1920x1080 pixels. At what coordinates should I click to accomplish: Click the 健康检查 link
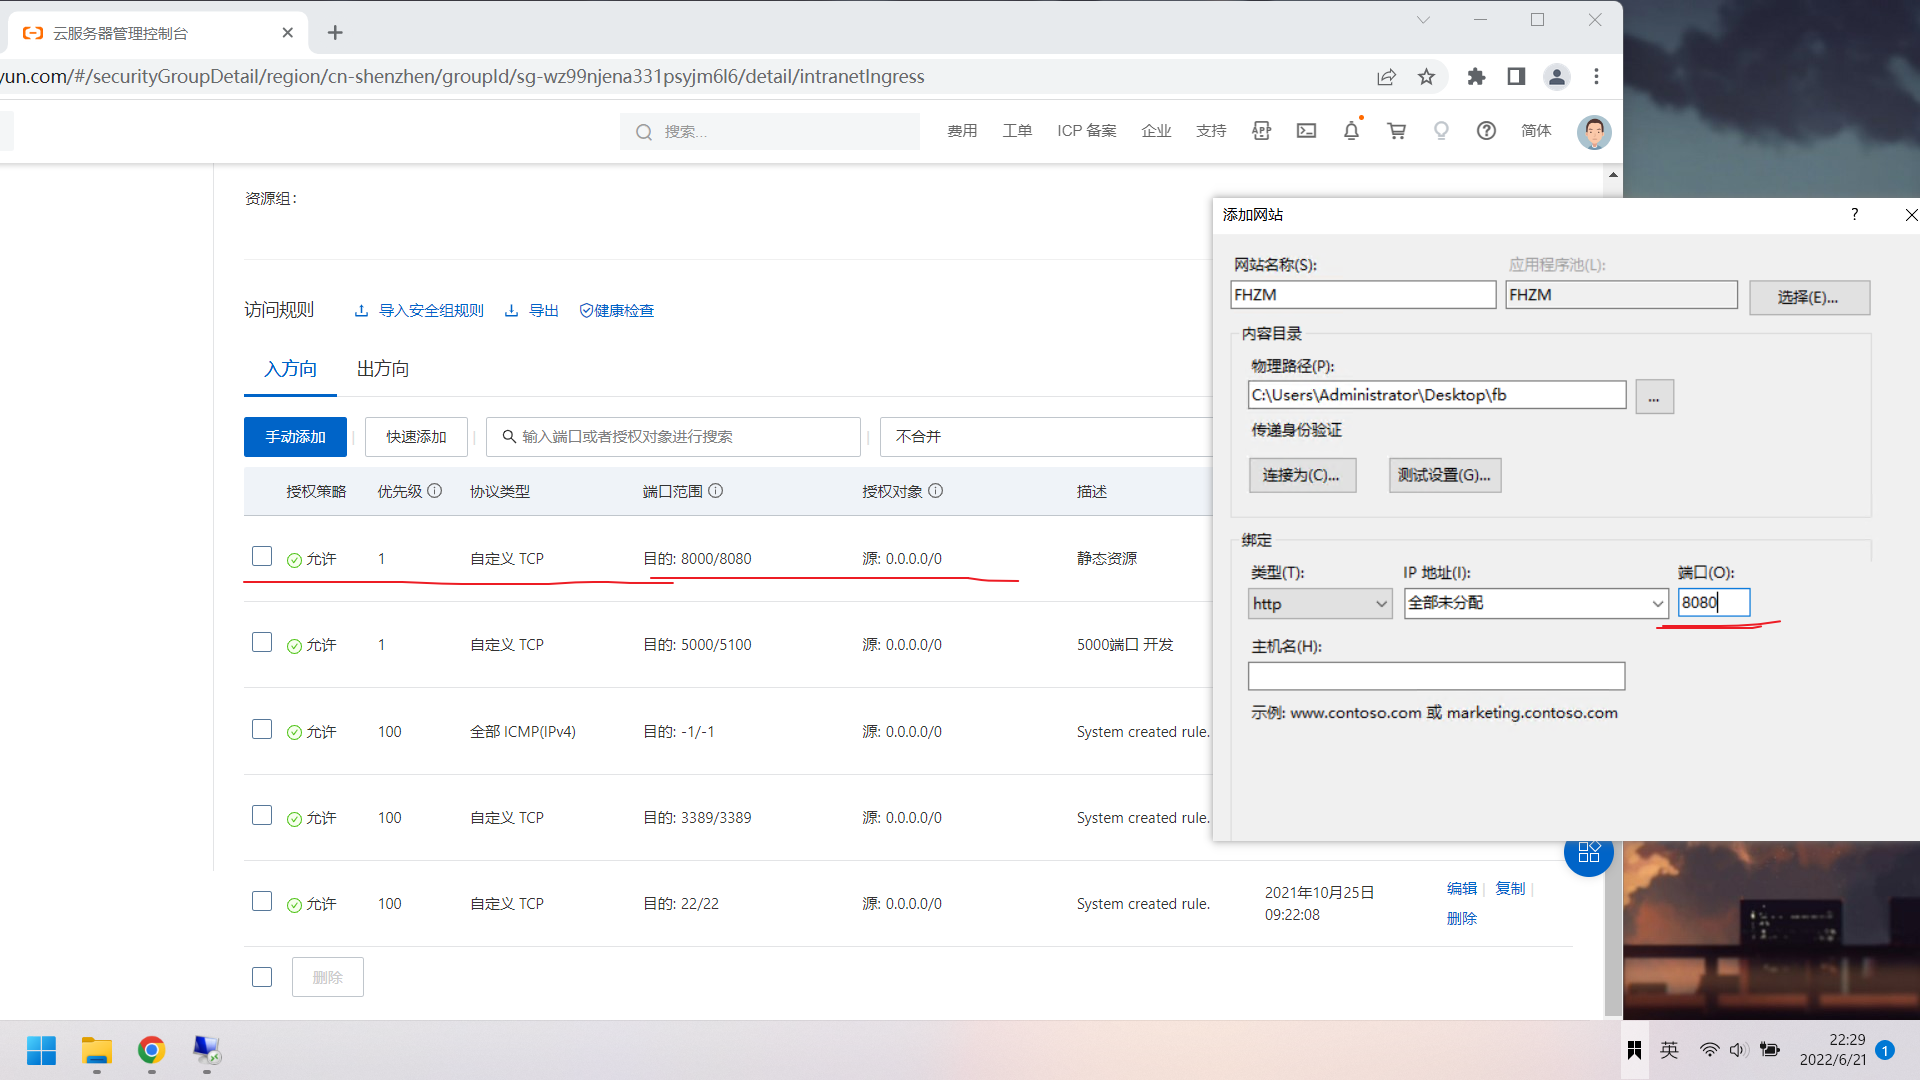click(x=617, y=311)
